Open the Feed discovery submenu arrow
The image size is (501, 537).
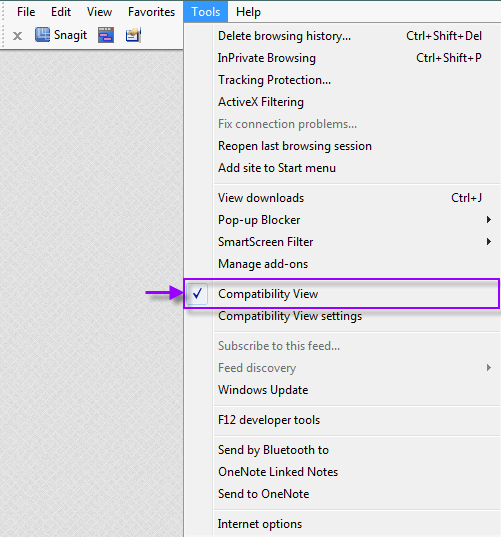pos(489,368)
